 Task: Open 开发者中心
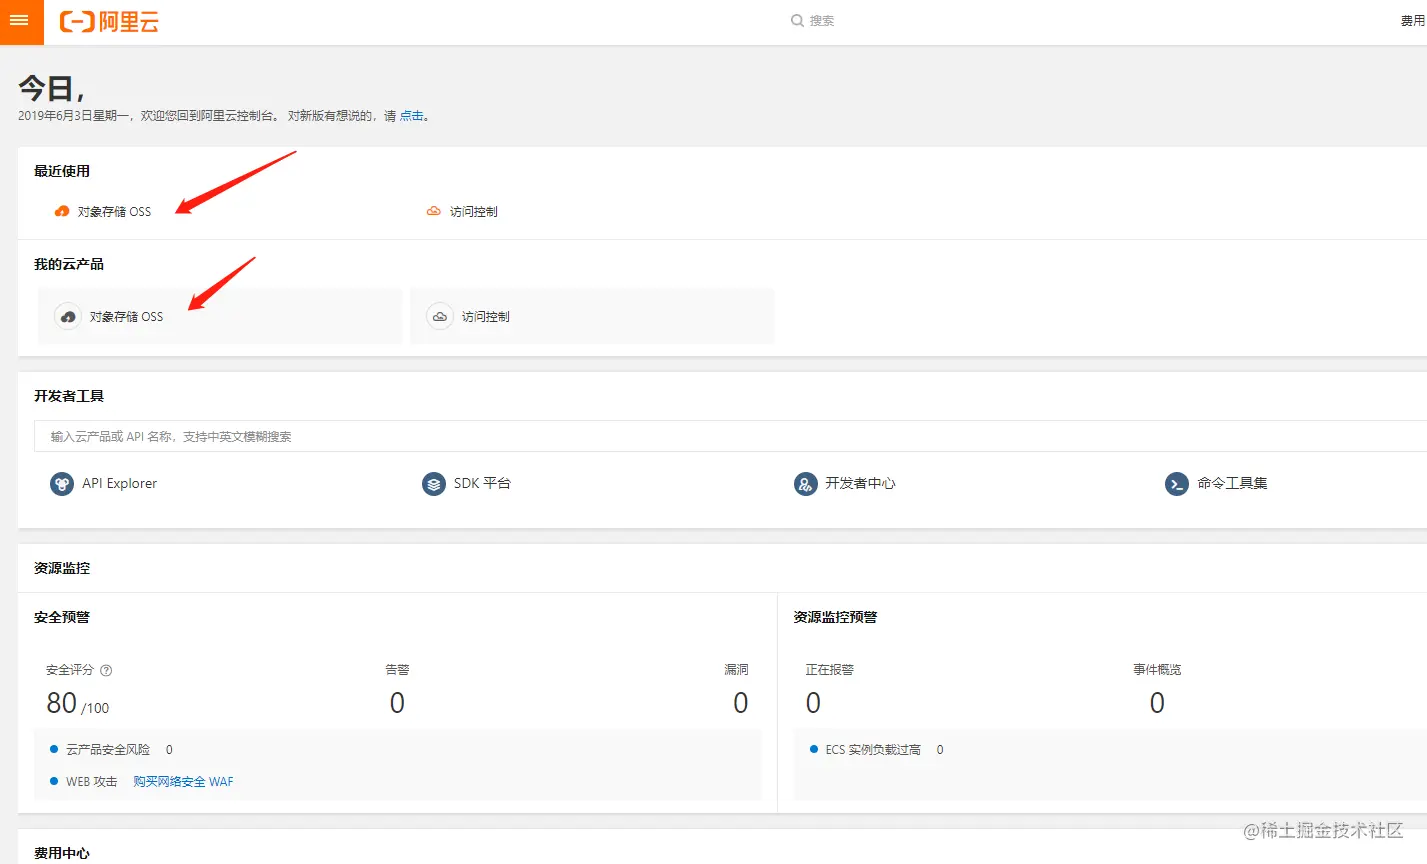[860, 483]
